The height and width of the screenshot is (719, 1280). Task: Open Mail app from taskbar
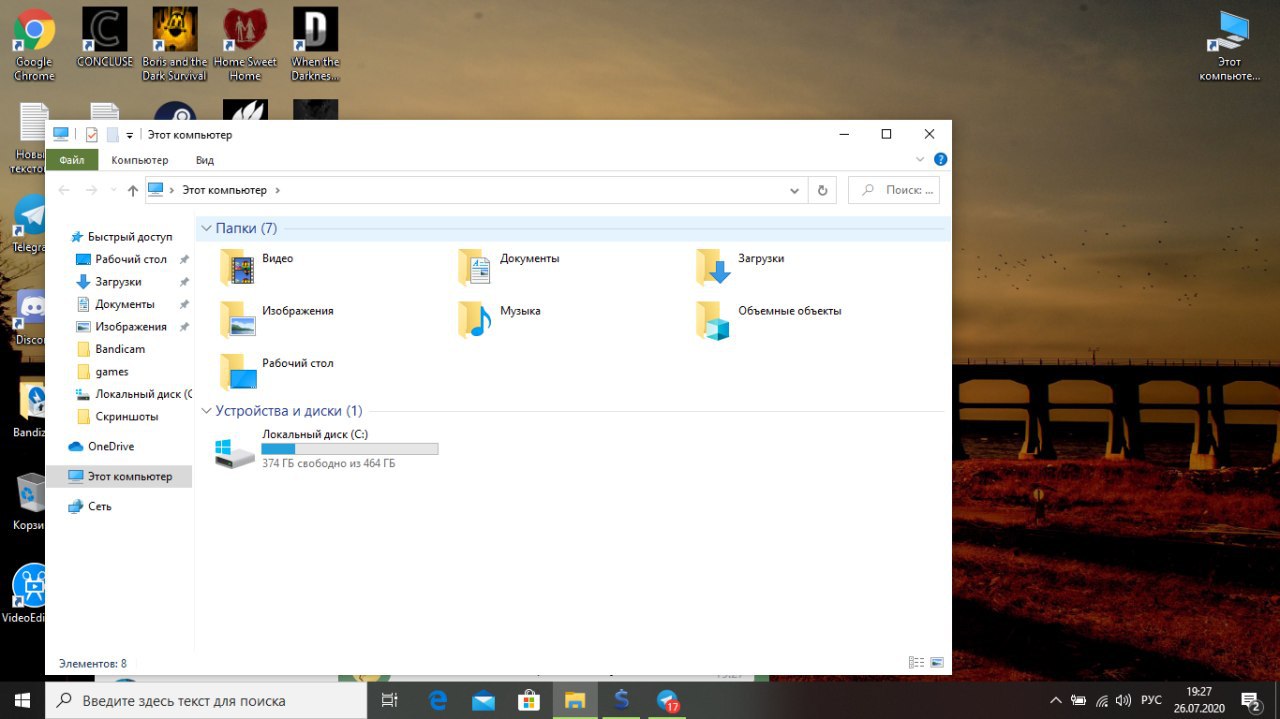click(484, 700)
